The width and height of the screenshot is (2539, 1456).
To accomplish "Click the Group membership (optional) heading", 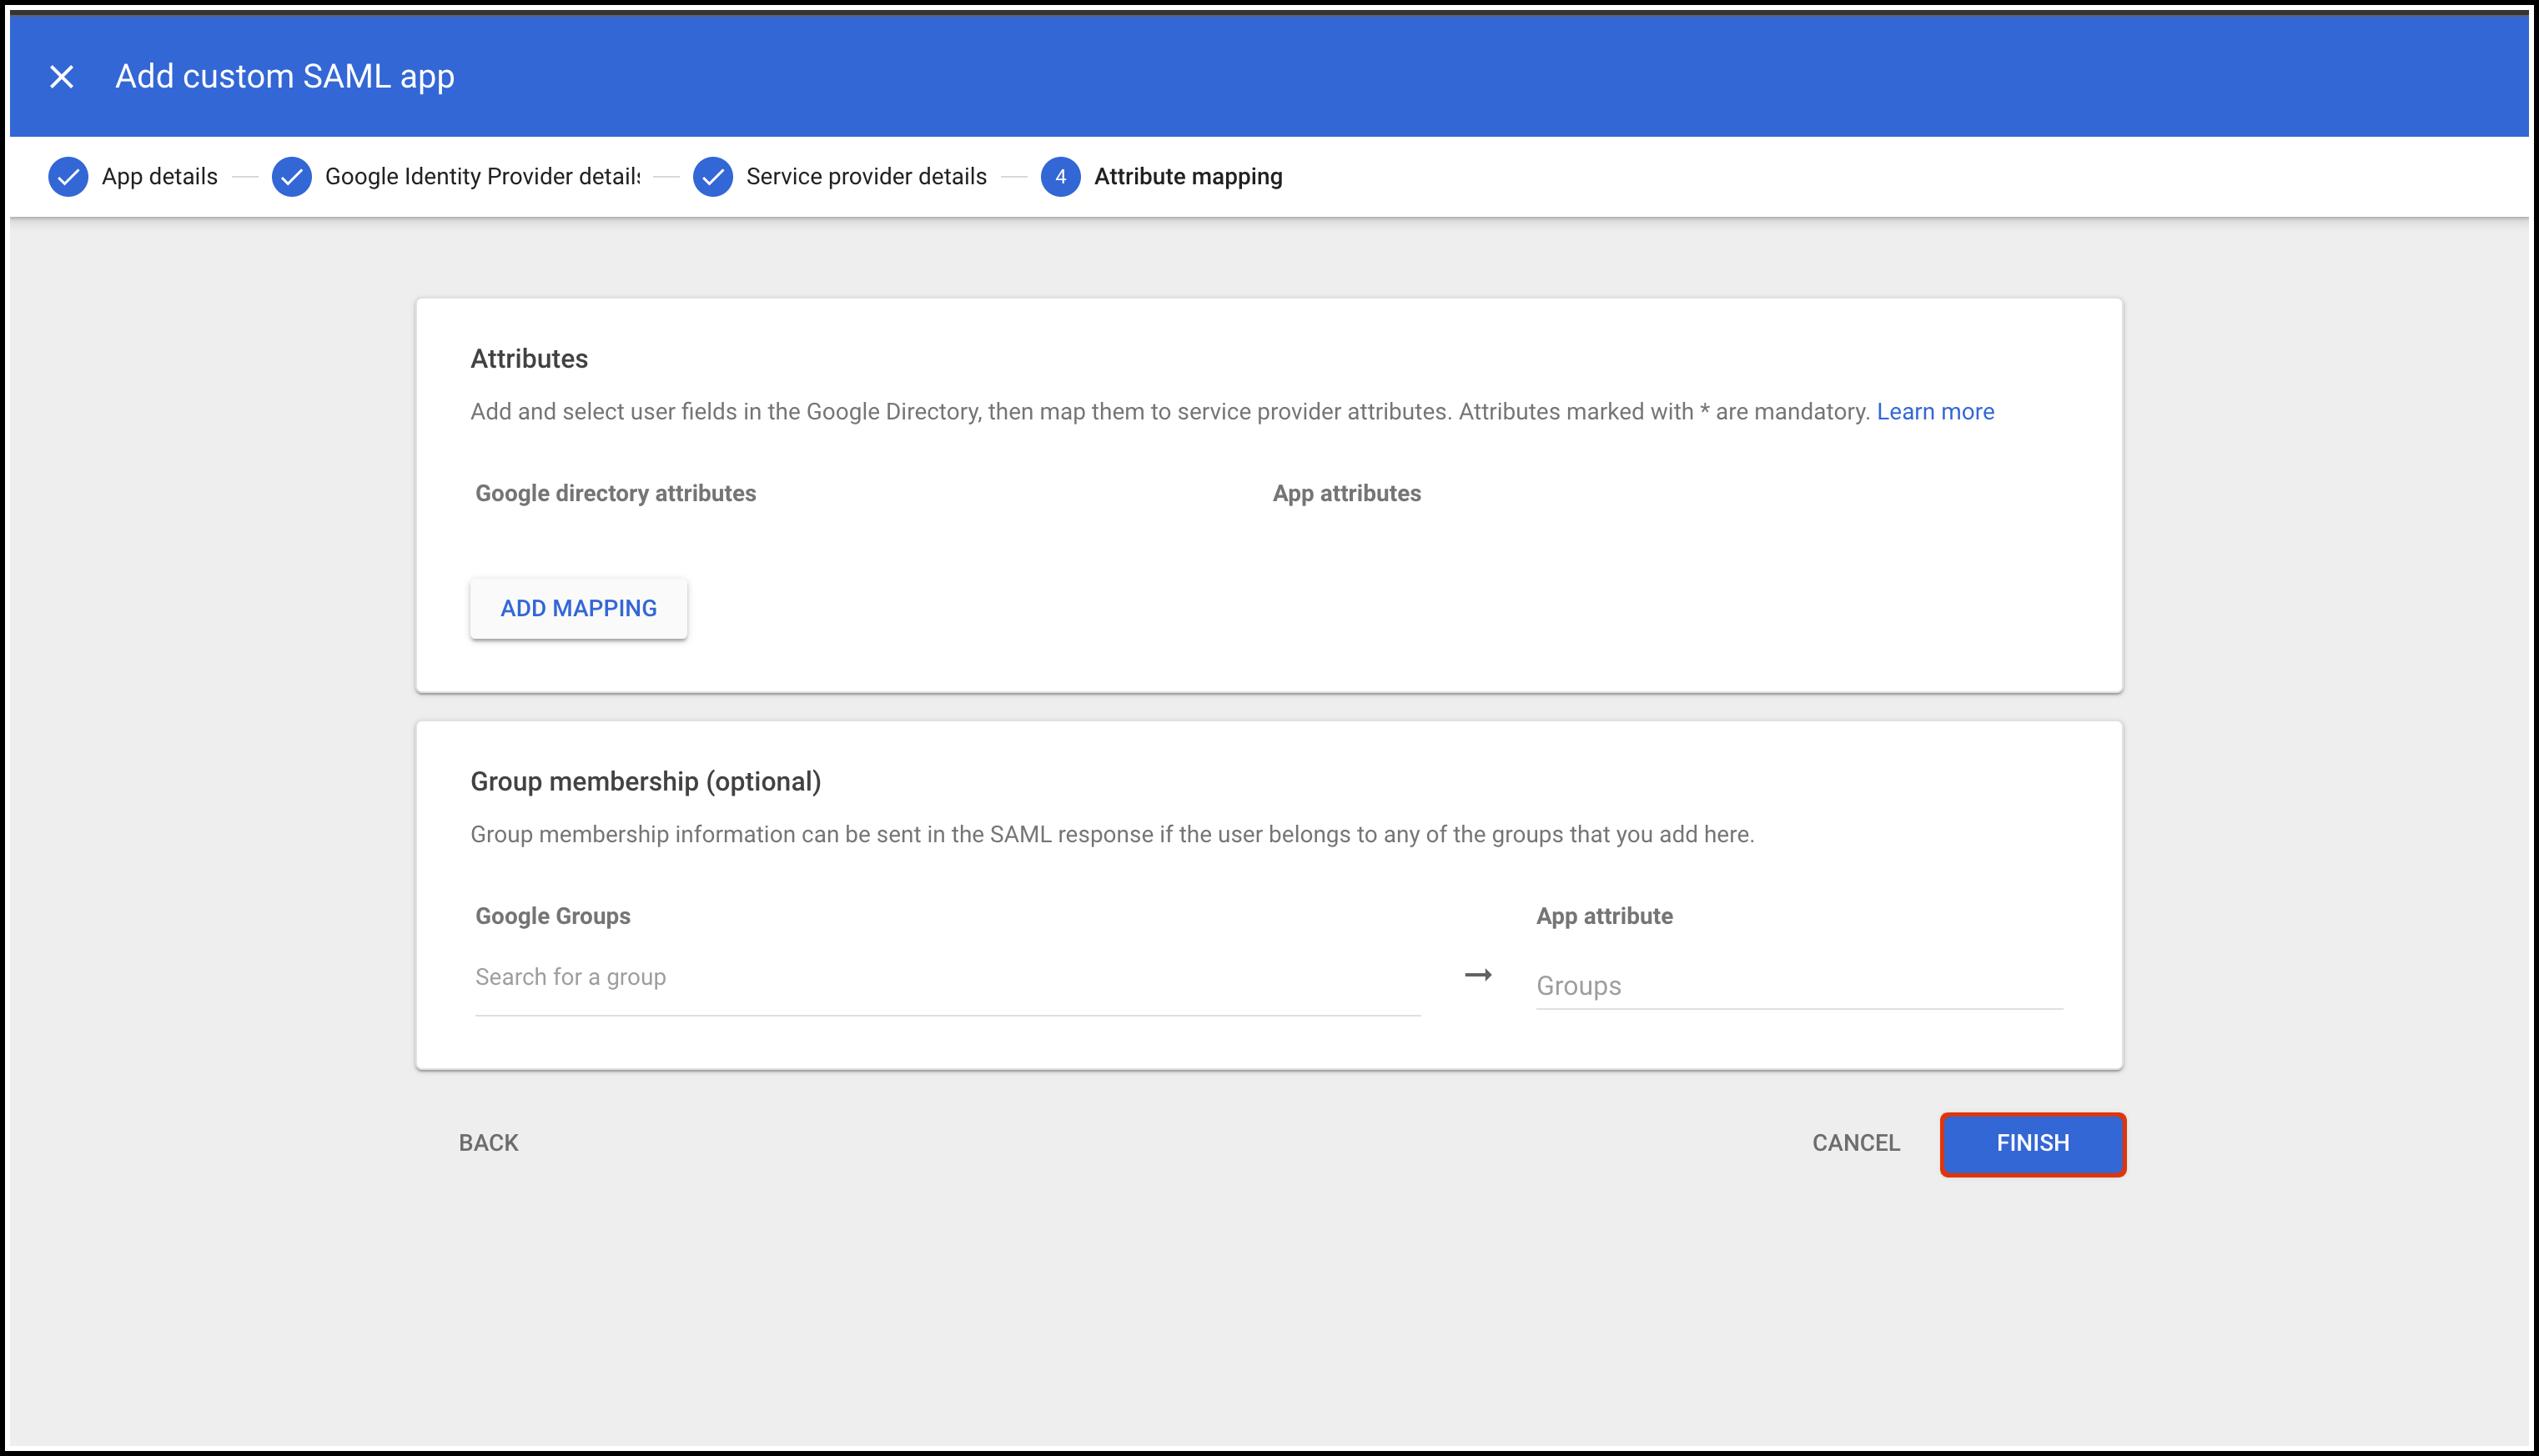I will coord(645,781).
